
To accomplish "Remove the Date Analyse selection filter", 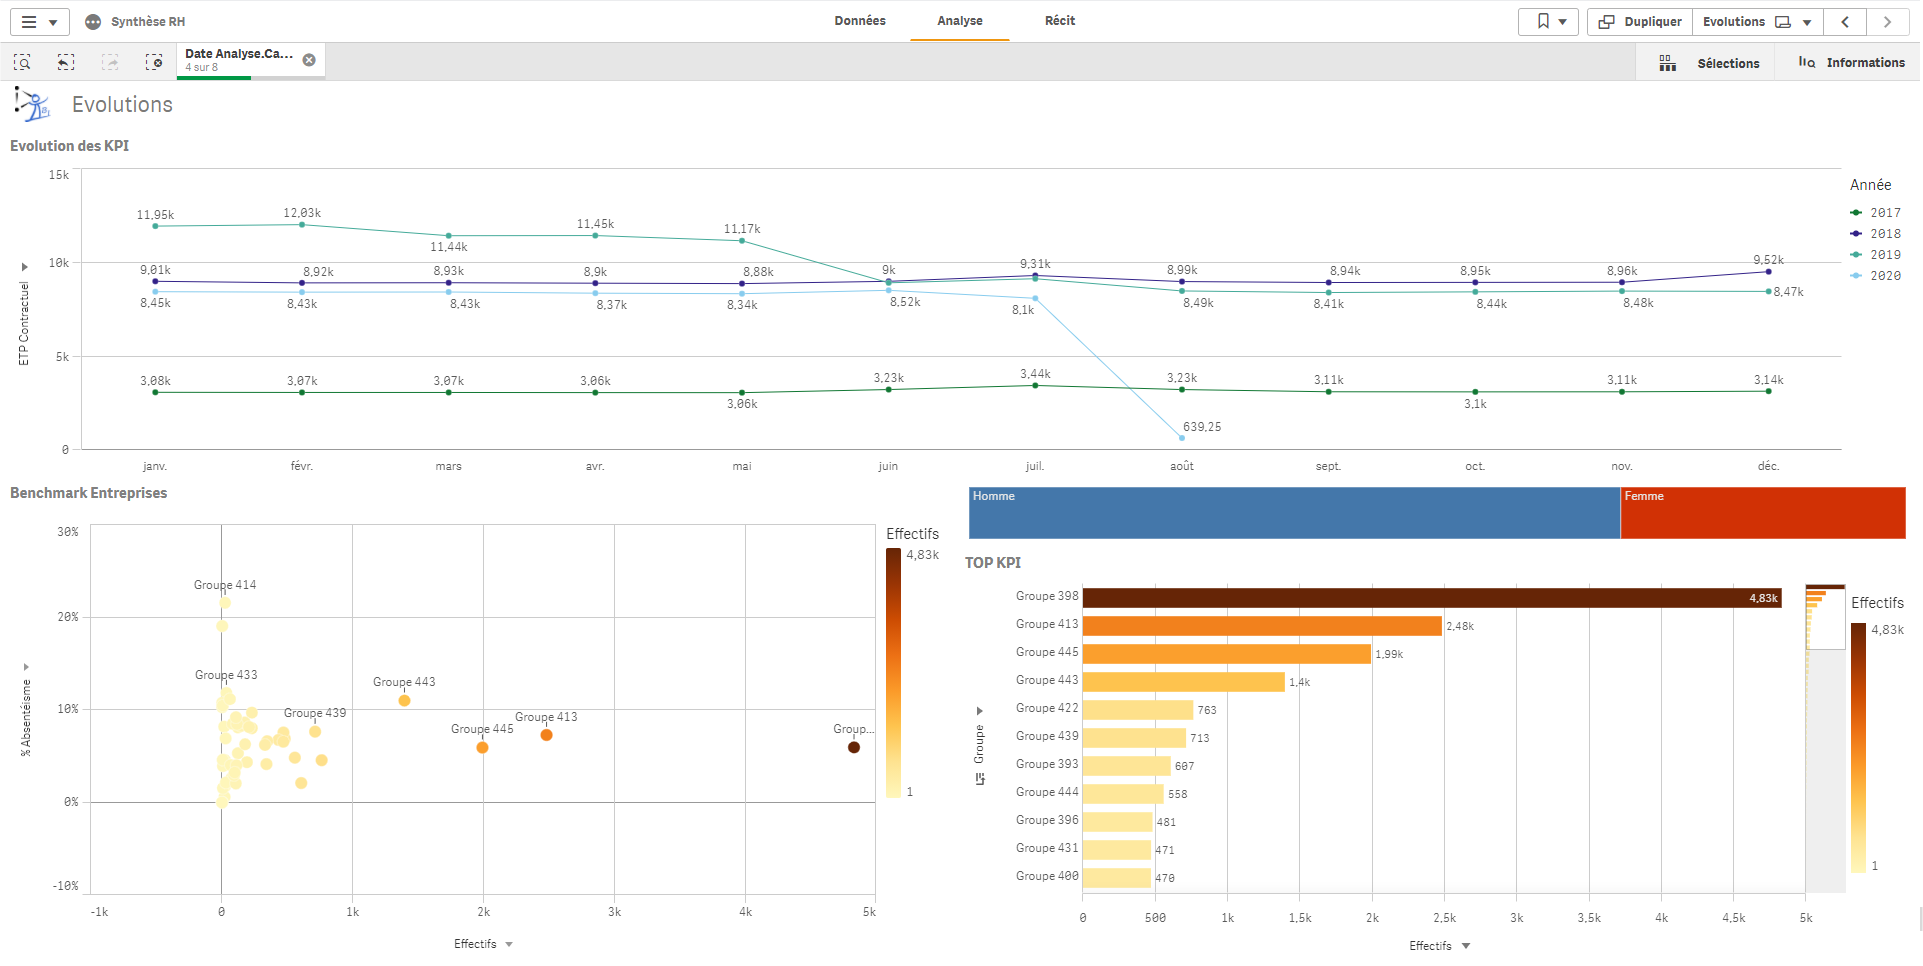I will coord(309,60).
